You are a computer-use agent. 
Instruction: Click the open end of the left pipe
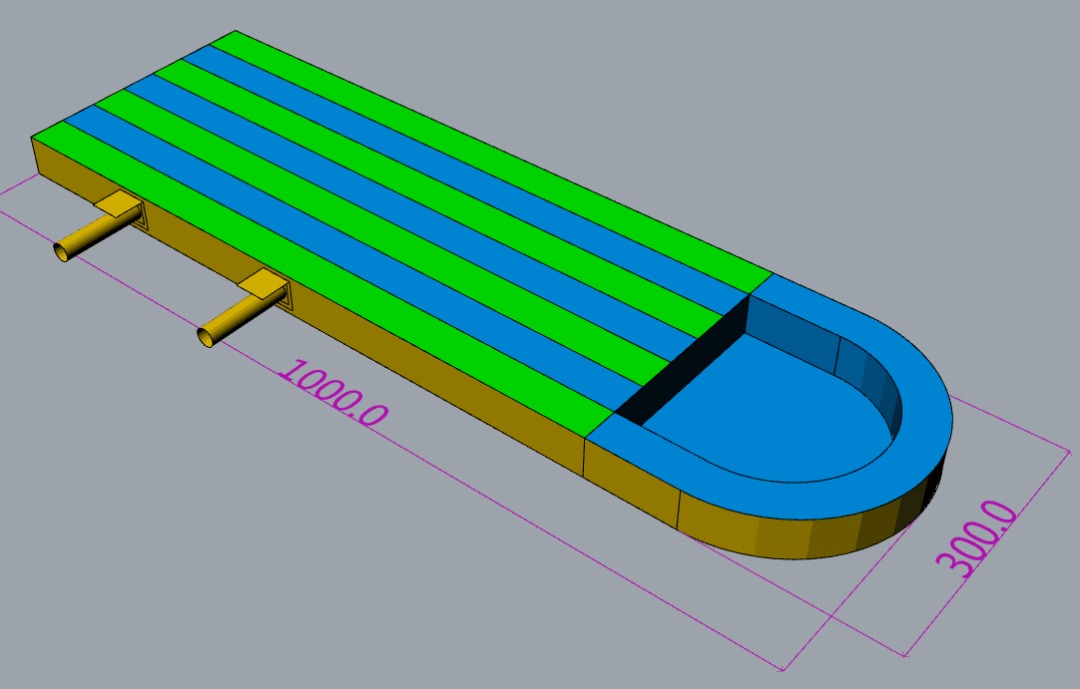[61, 250]
